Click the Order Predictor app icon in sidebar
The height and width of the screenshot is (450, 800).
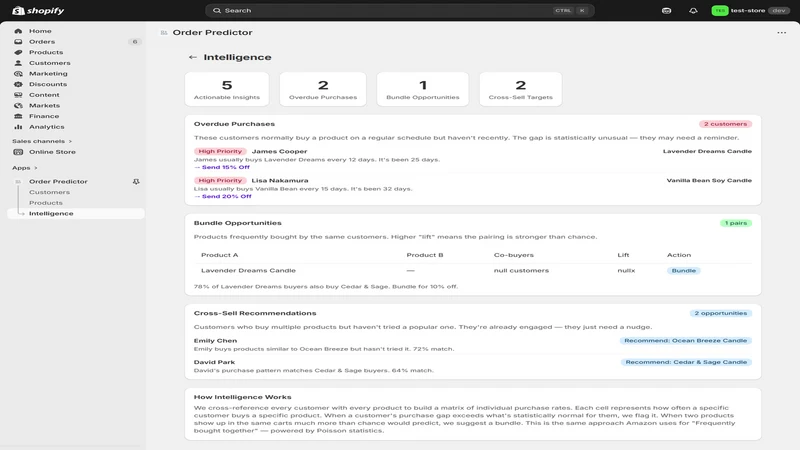(18, 182)
